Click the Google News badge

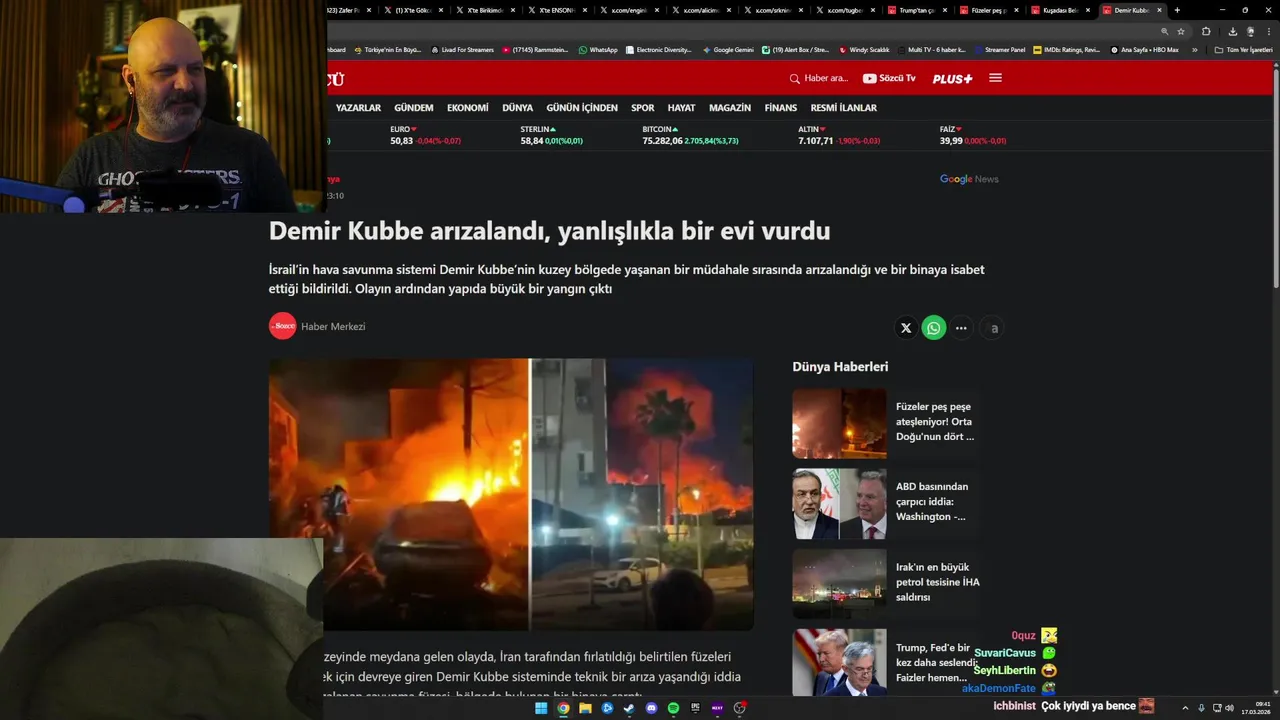coord(969,179)
